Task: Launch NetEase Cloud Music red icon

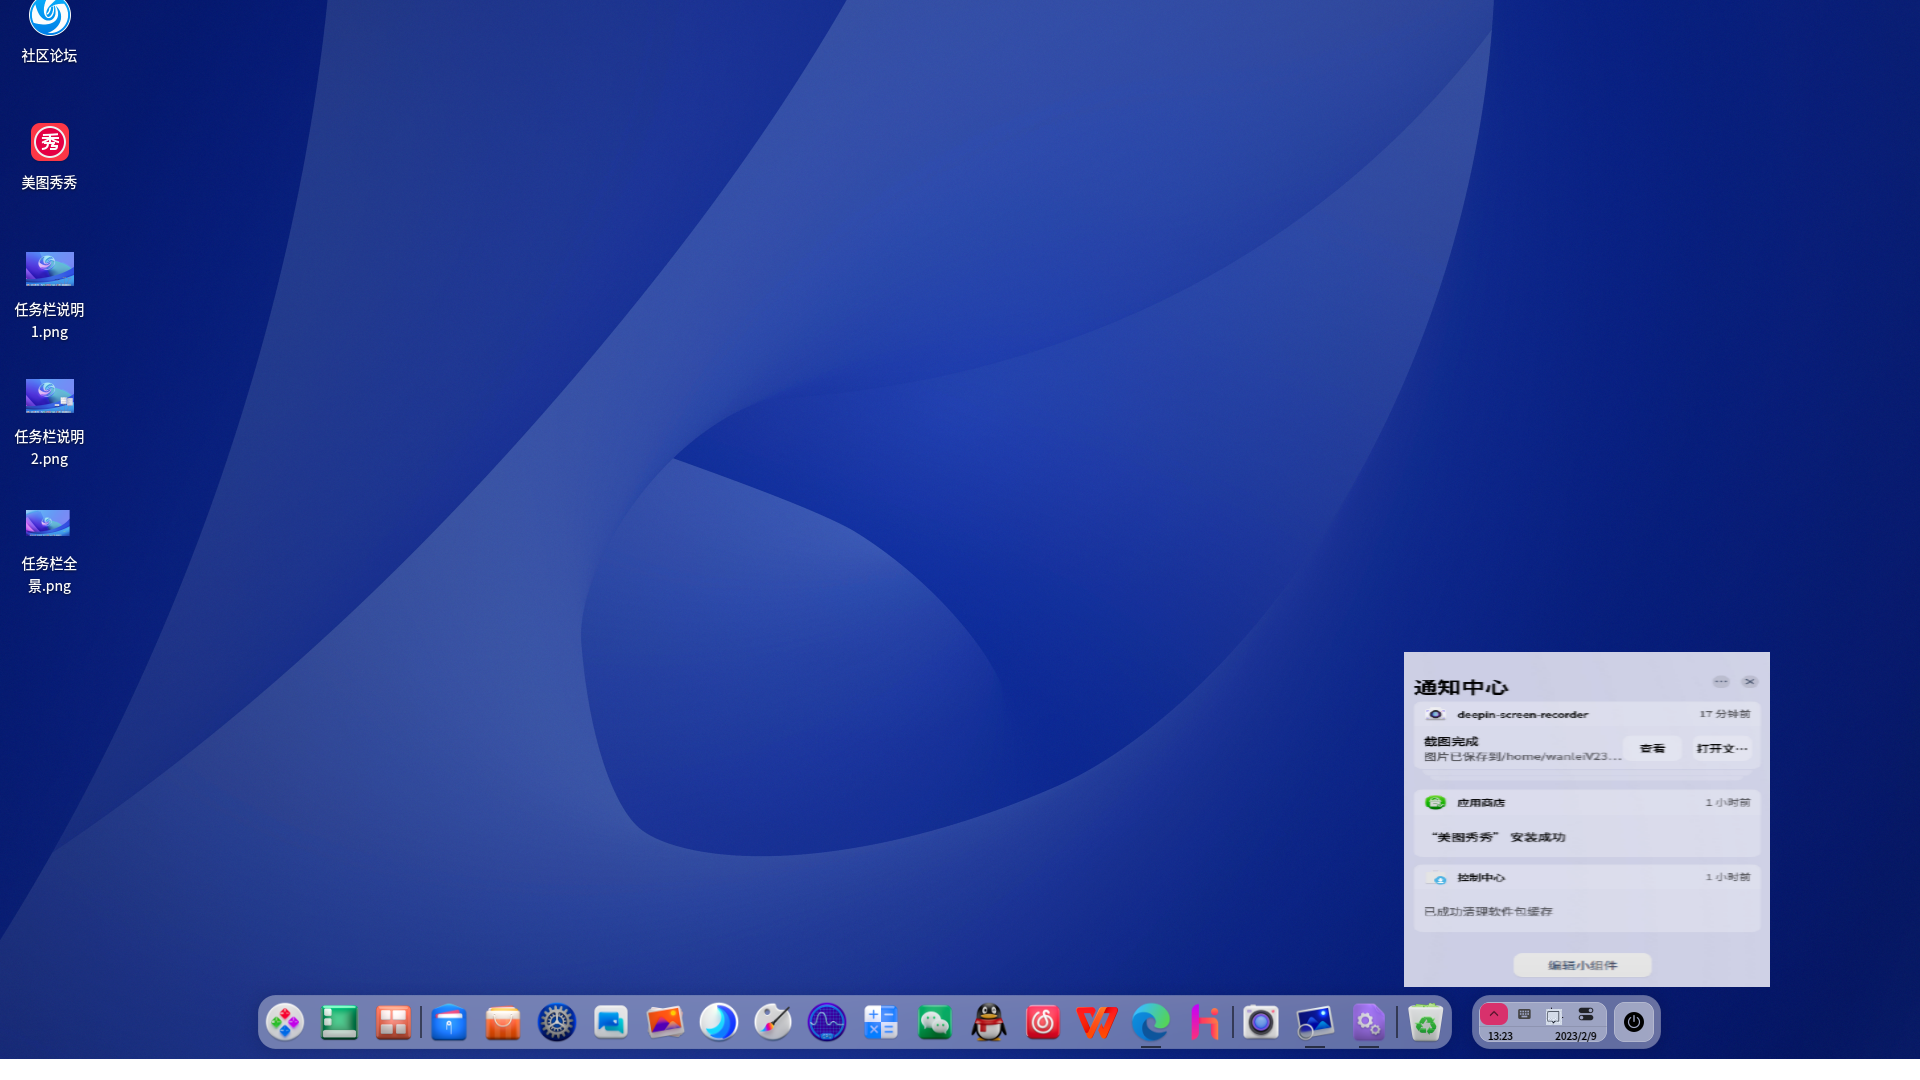Action: pyautogui.click(x=1043, y=1022)
